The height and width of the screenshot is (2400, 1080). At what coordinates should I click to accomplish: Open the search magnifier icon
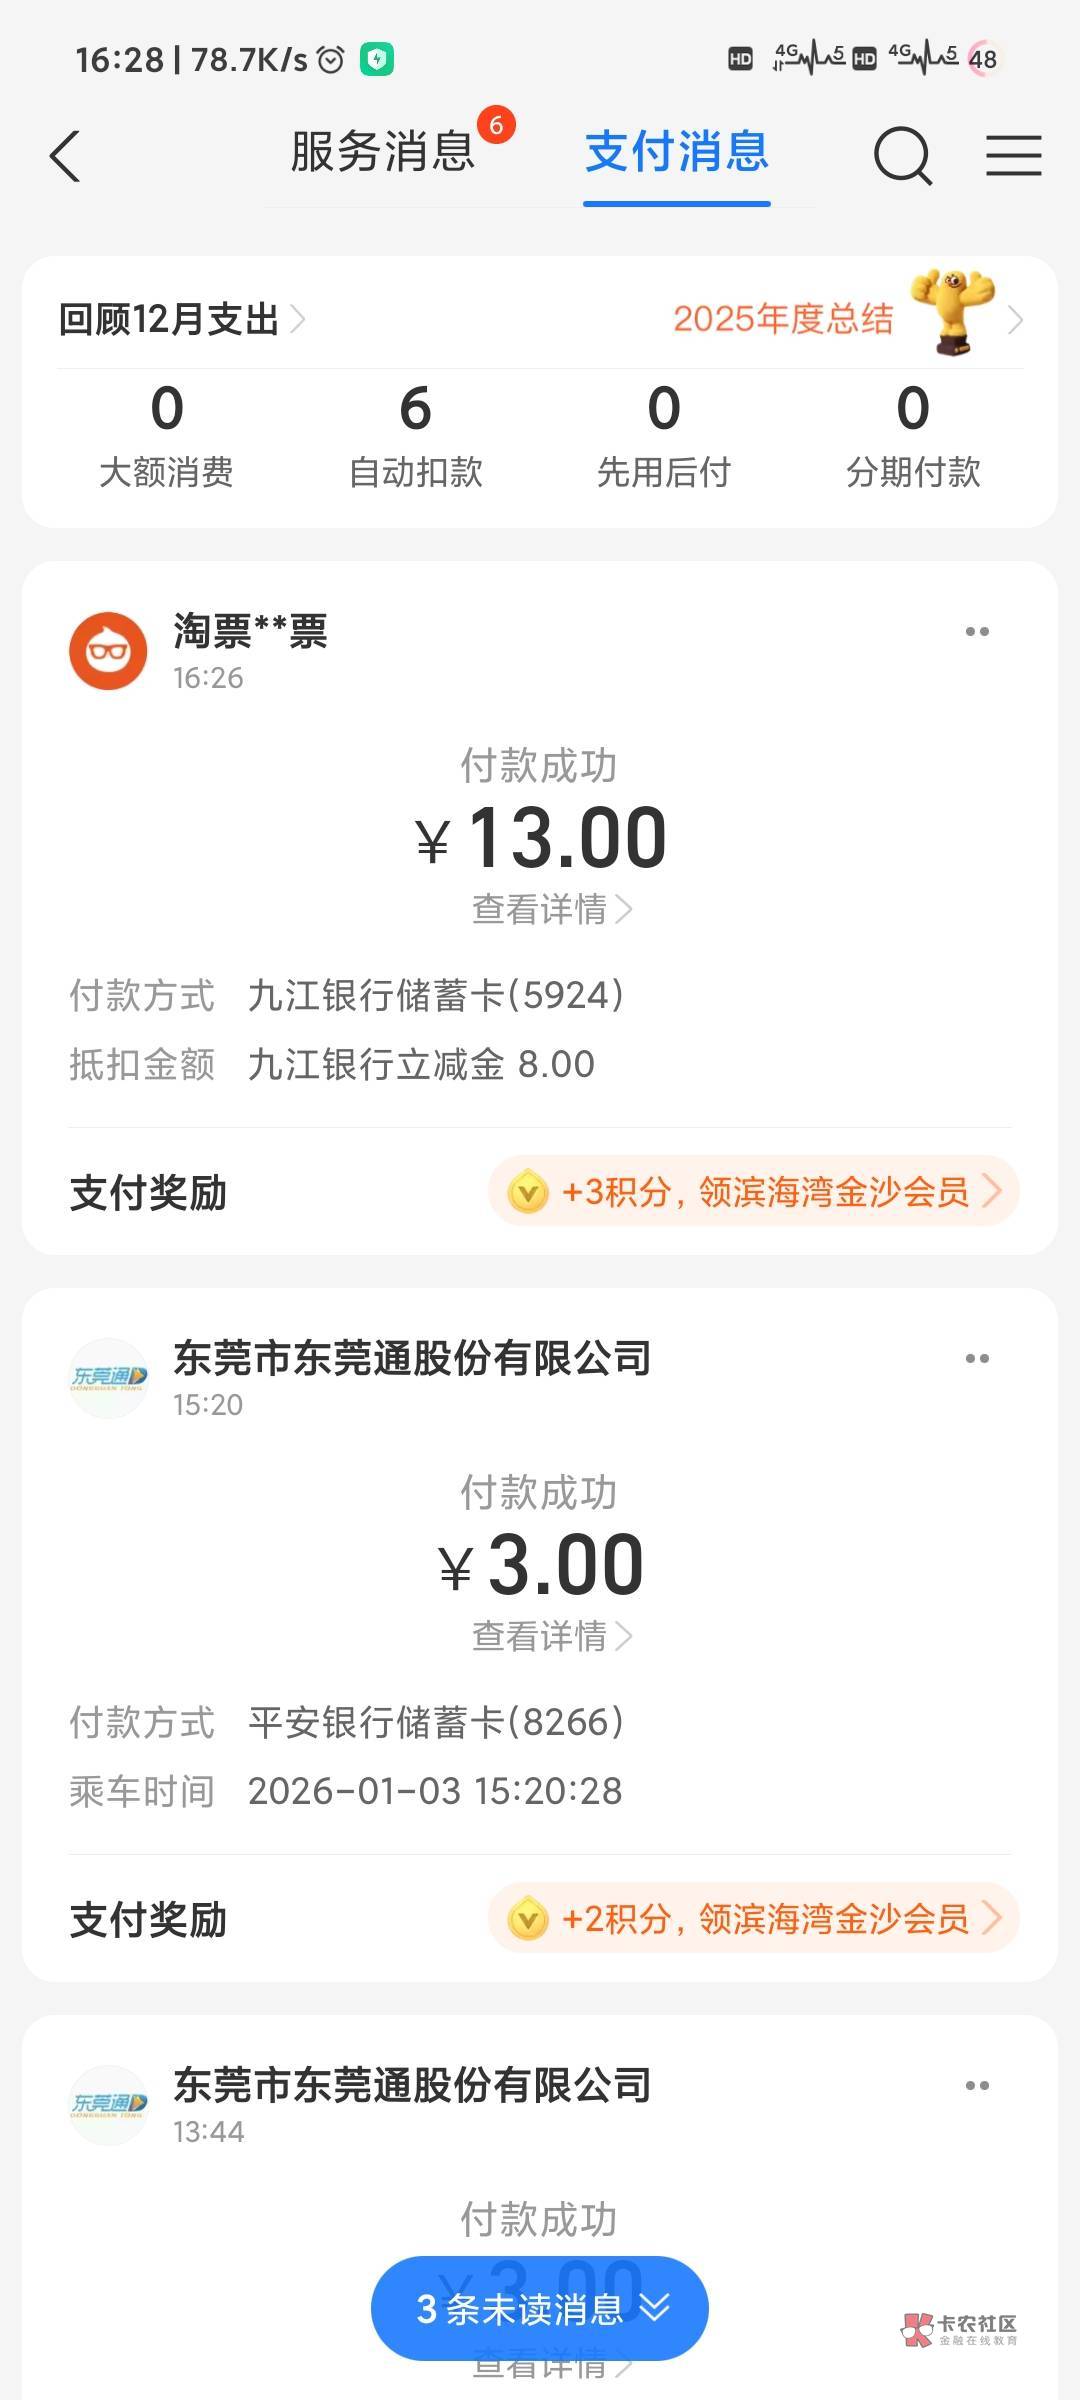pos(902,157)
